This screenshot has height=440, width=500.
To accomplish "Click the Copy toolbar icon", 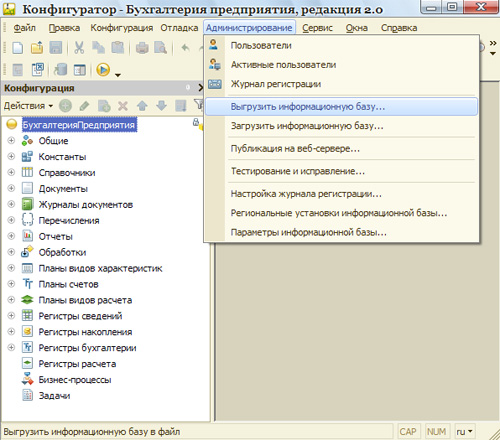I will [98, 48].
